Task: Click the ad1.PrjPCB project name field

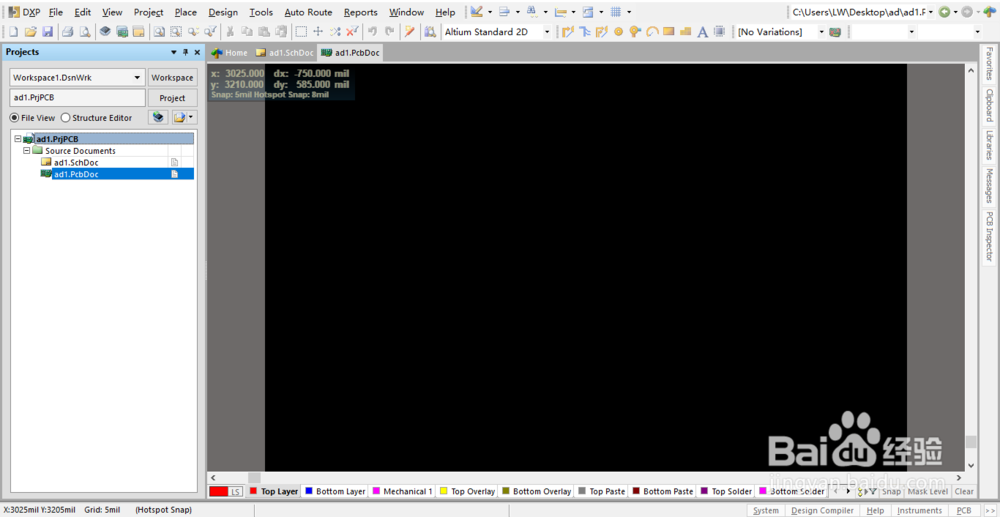Action: (x=77, y=98)
